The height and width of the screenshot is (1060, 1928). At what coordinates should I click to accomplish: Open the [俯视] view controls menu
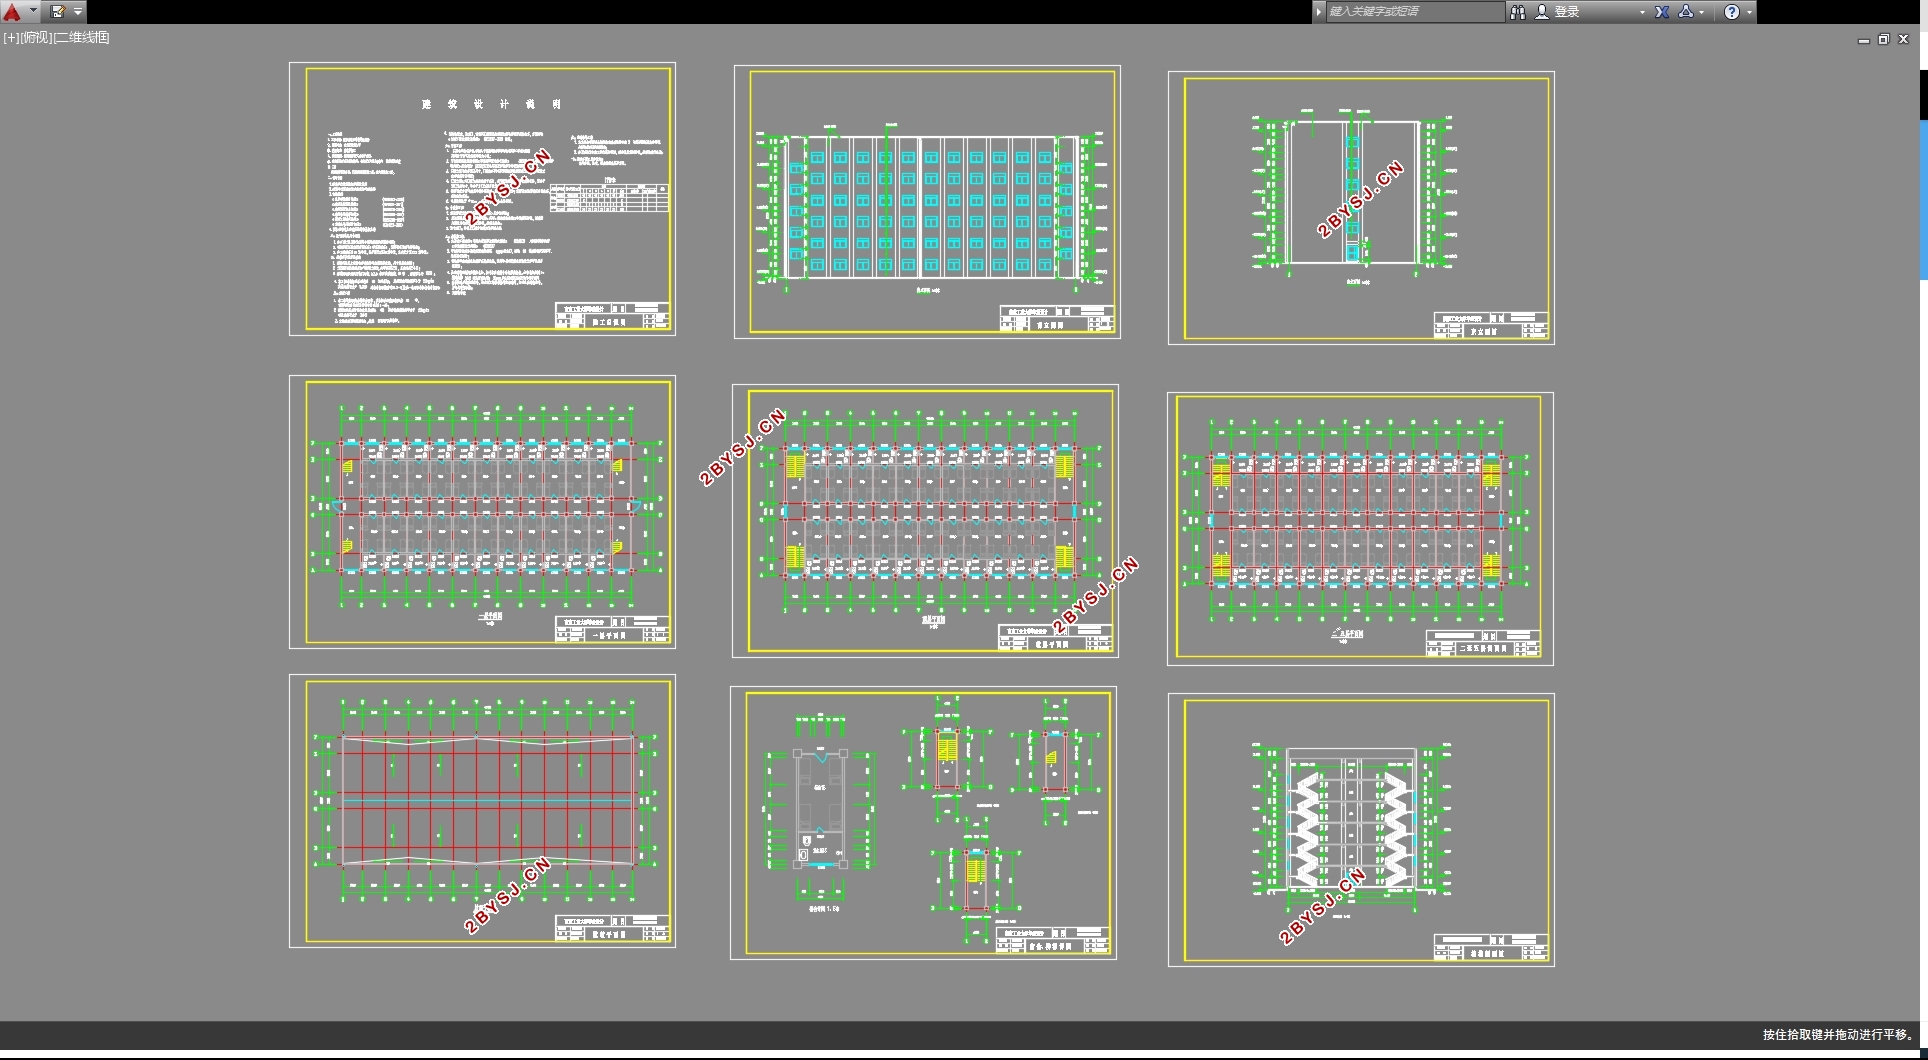click(36, 38)
